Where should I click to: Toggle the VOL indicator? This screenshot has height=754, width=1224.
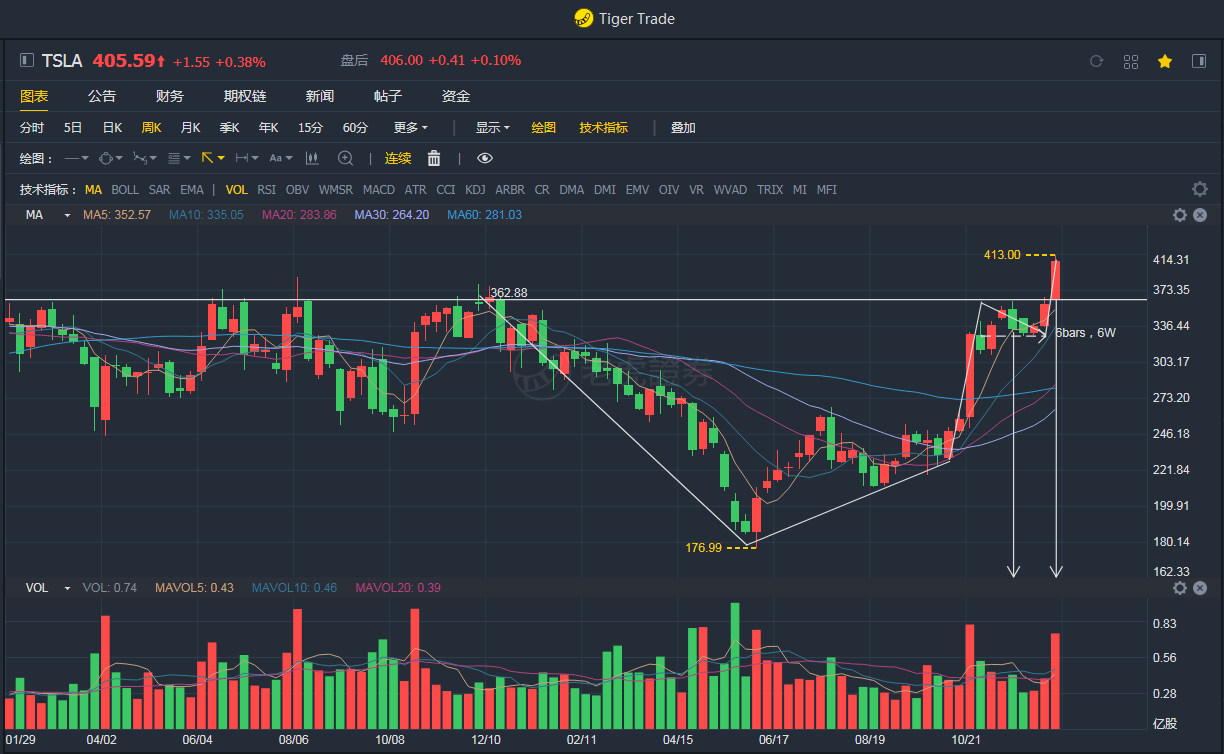tap(237, 189)
